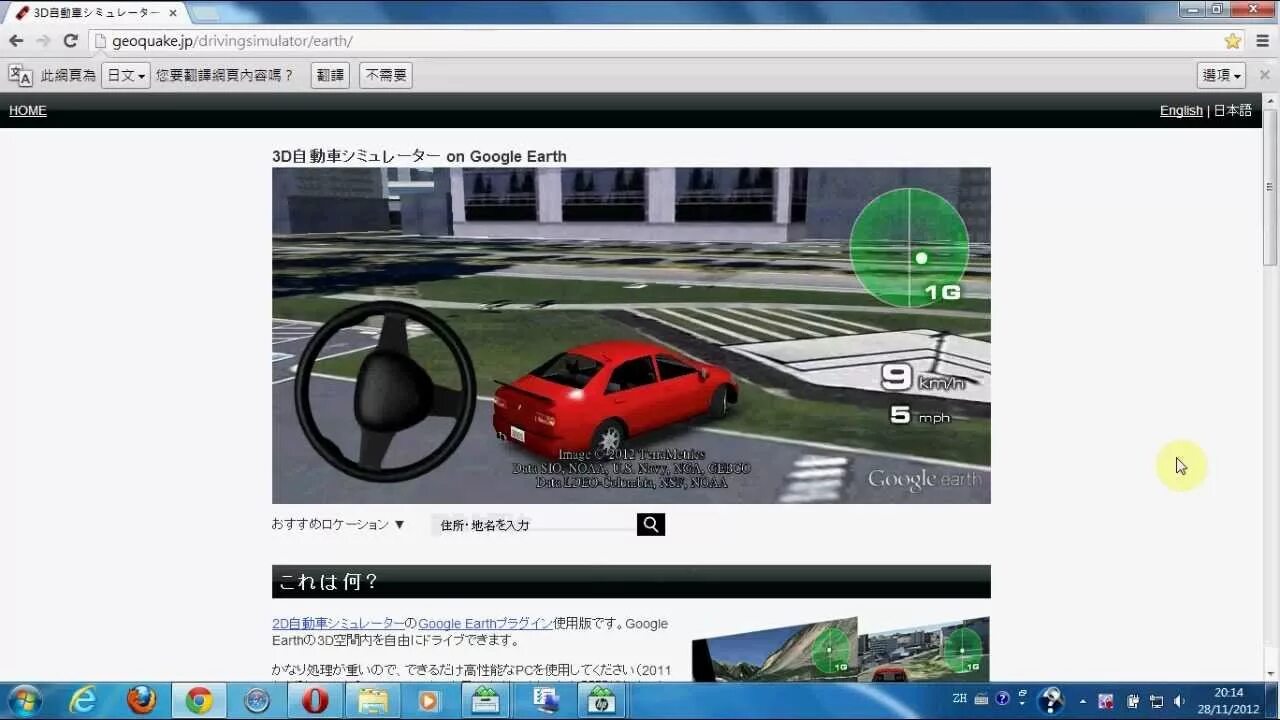
Task: Open the 選項 options dropdown
Action: (1221, 75)
